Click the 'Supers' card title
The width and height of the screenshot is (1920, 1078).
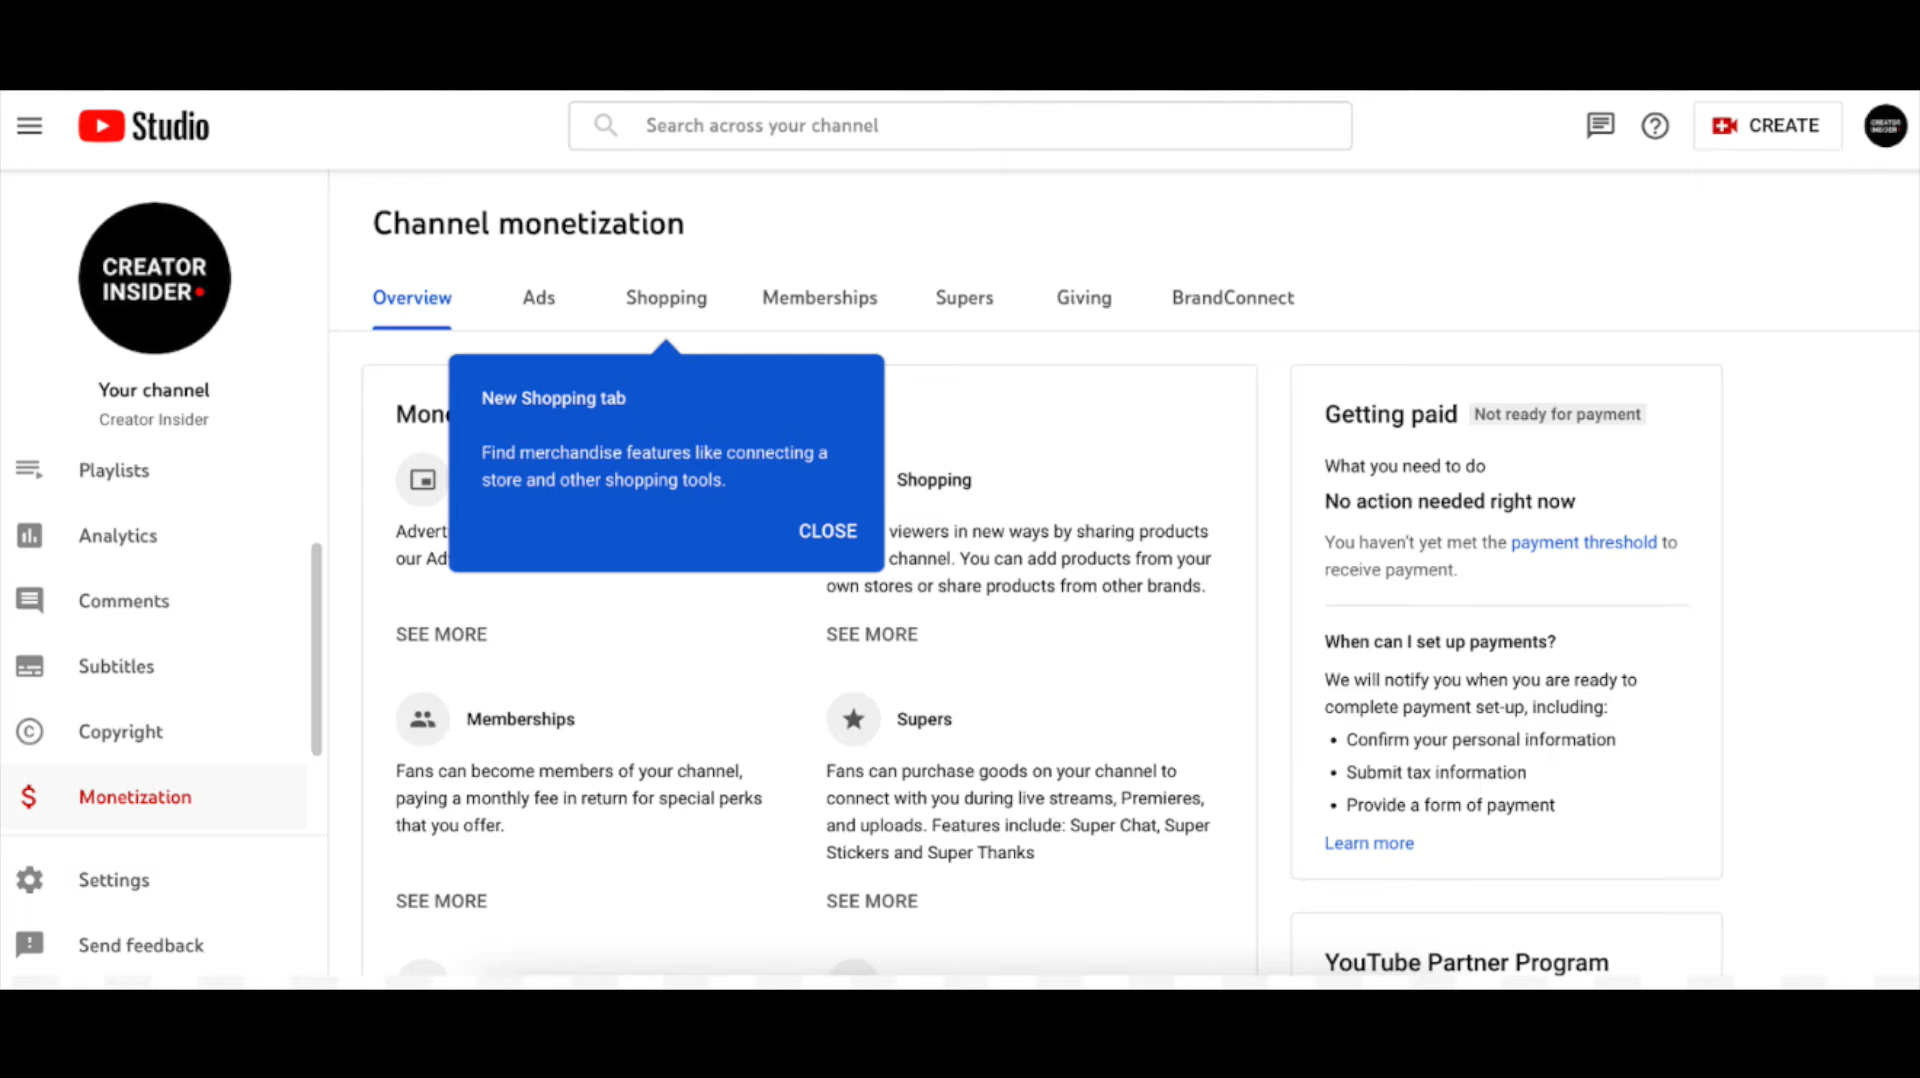point(924,719)
